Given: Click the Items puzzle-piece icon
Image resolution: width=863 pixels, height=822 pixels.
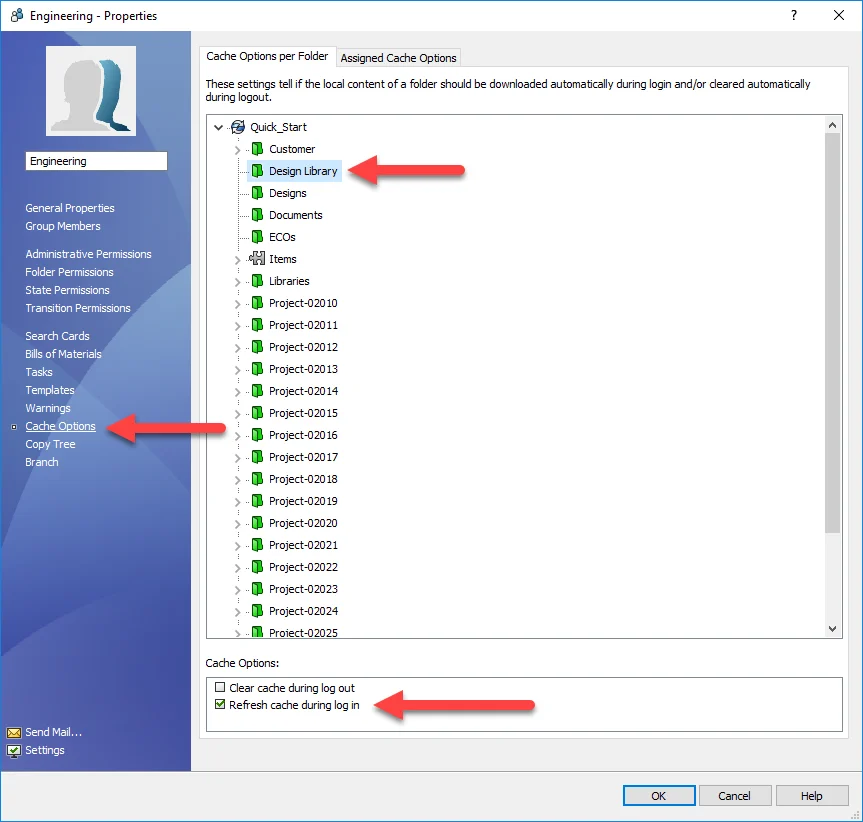Looking at the screenshot, I should (x=257, y=258).
